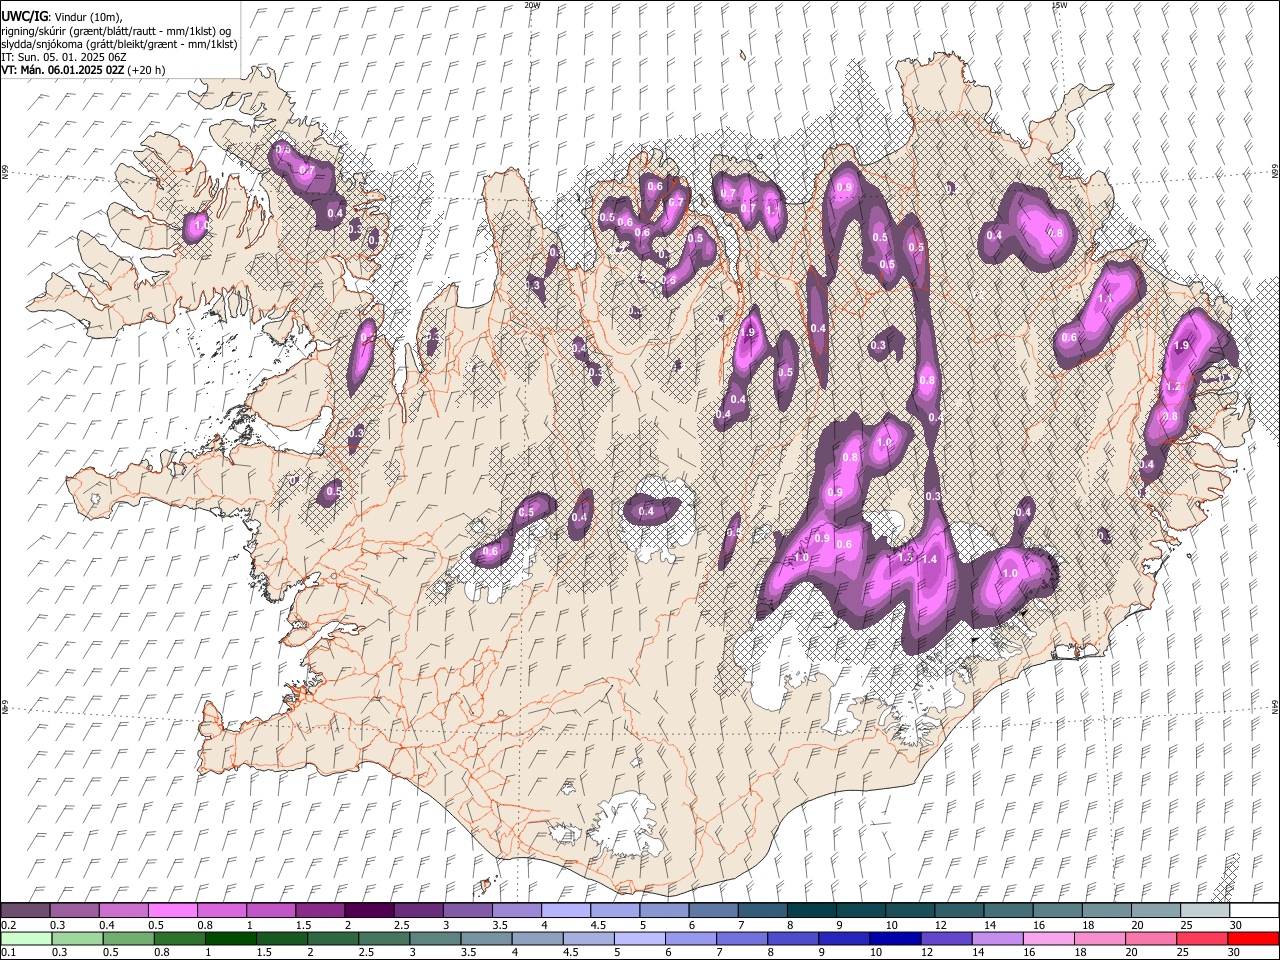Select the pale mint green 0.1 swatch

click(x=26, y=939)
